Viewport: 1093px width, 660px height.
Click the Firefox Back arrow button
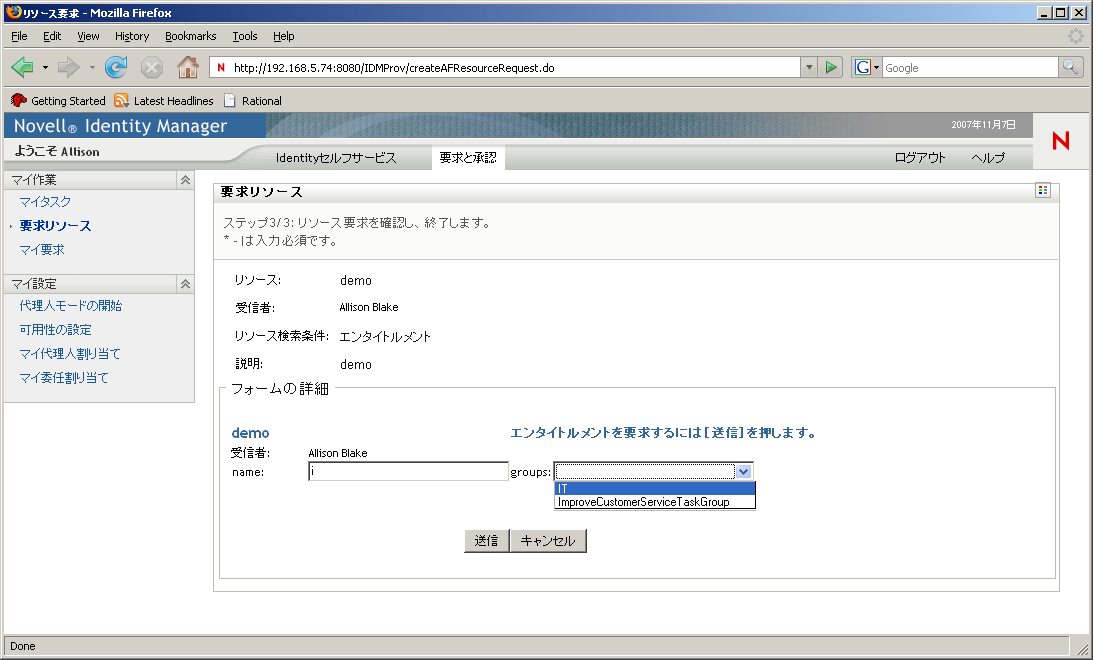pyautogui.click(x=23, y=68)
